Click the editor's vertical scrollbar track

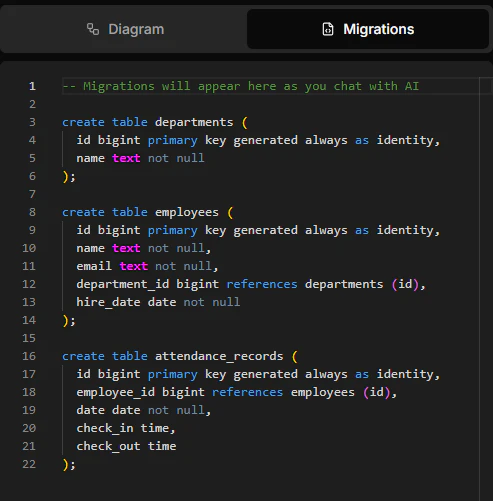(x=486, y=288)
